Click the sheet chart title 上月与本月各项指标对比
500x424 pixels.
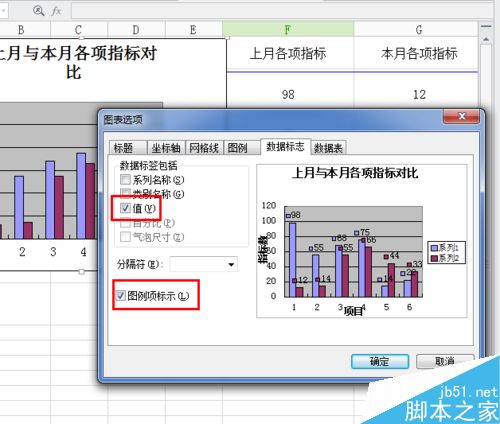point(77,62)
